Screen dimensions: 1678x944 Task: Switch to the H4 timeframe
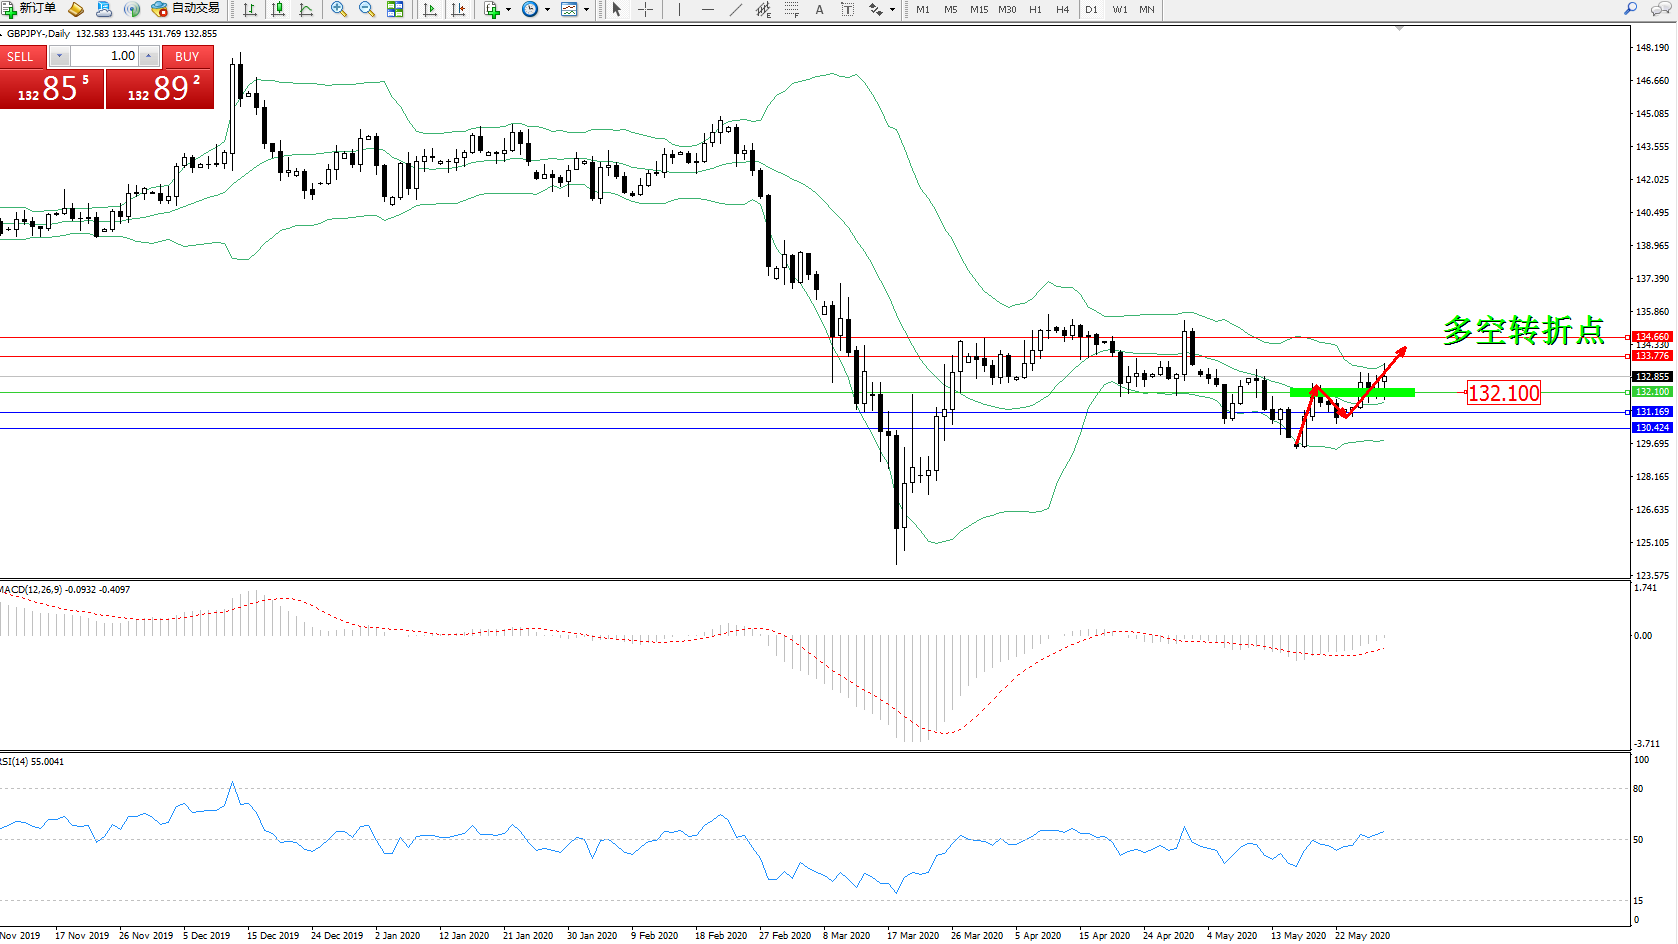[1063, 10]
